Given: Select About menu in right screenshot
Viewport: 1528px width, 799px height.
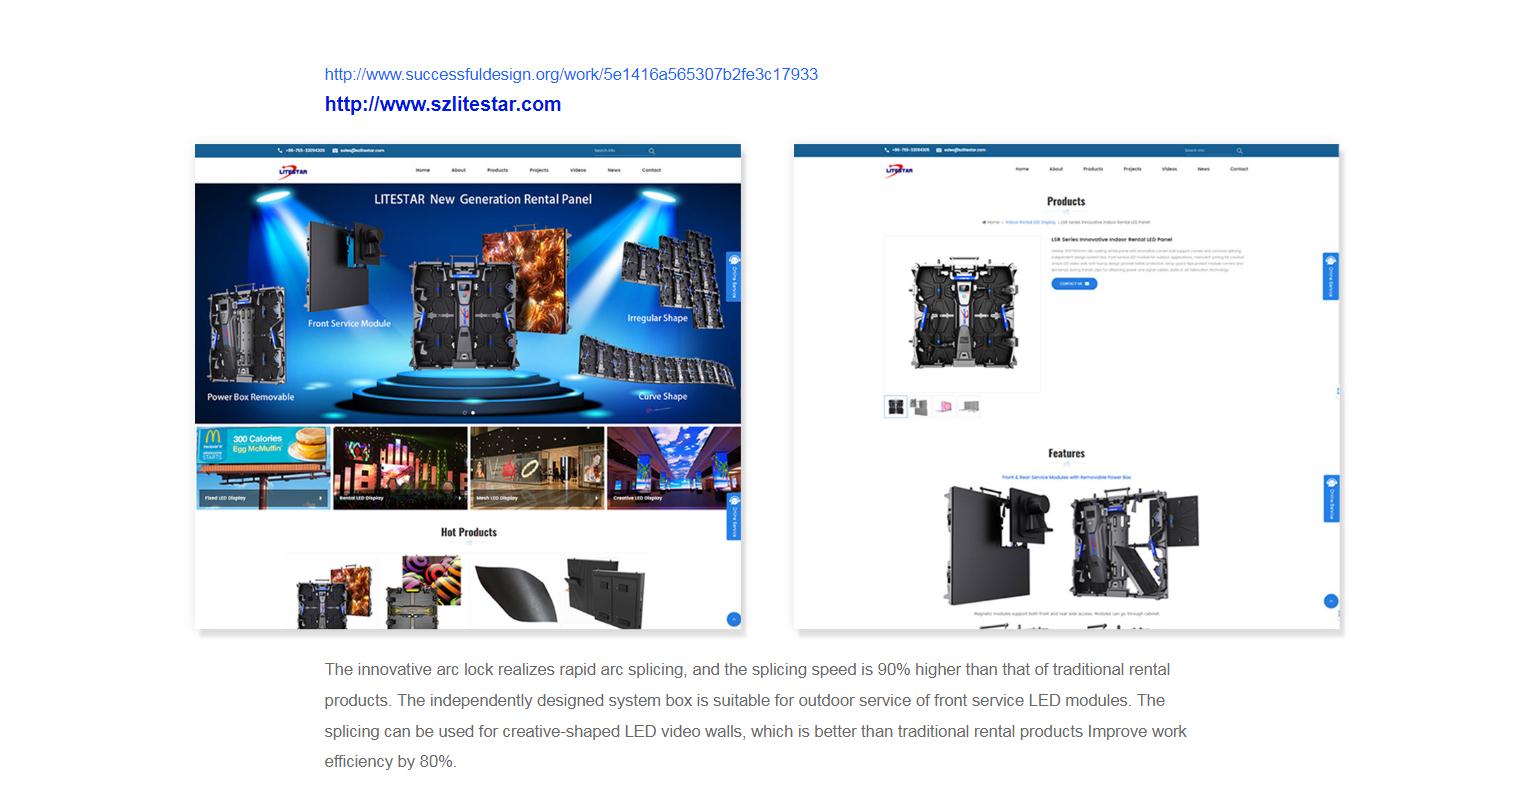Looking at the screenshot, I should click(x=1056, y=169).
